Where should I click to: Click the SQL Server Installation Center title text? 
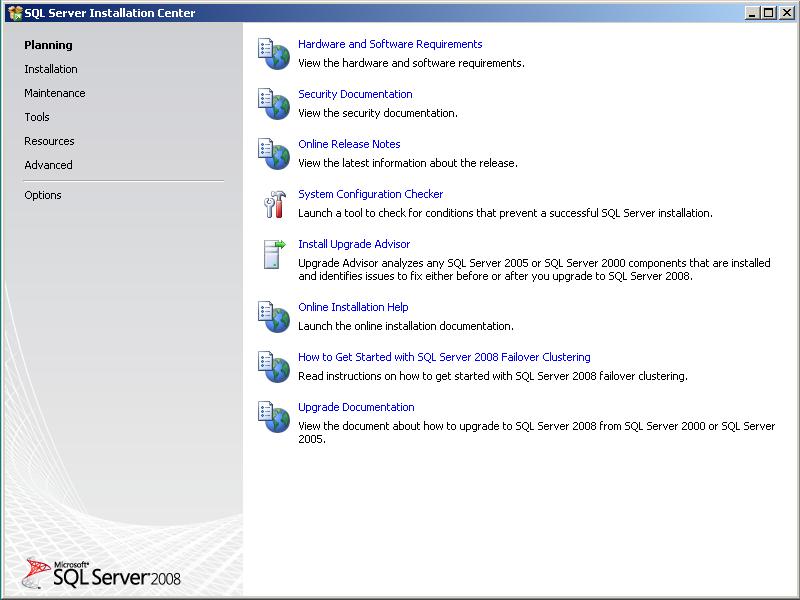pos(110,13)
